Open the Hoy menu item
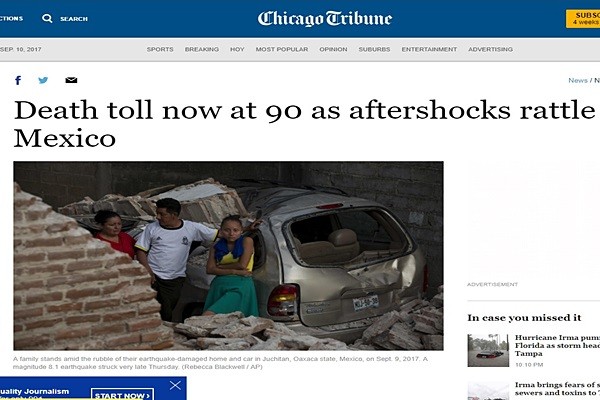This screenshot has height=400, width=600. [x=237, y=49]
